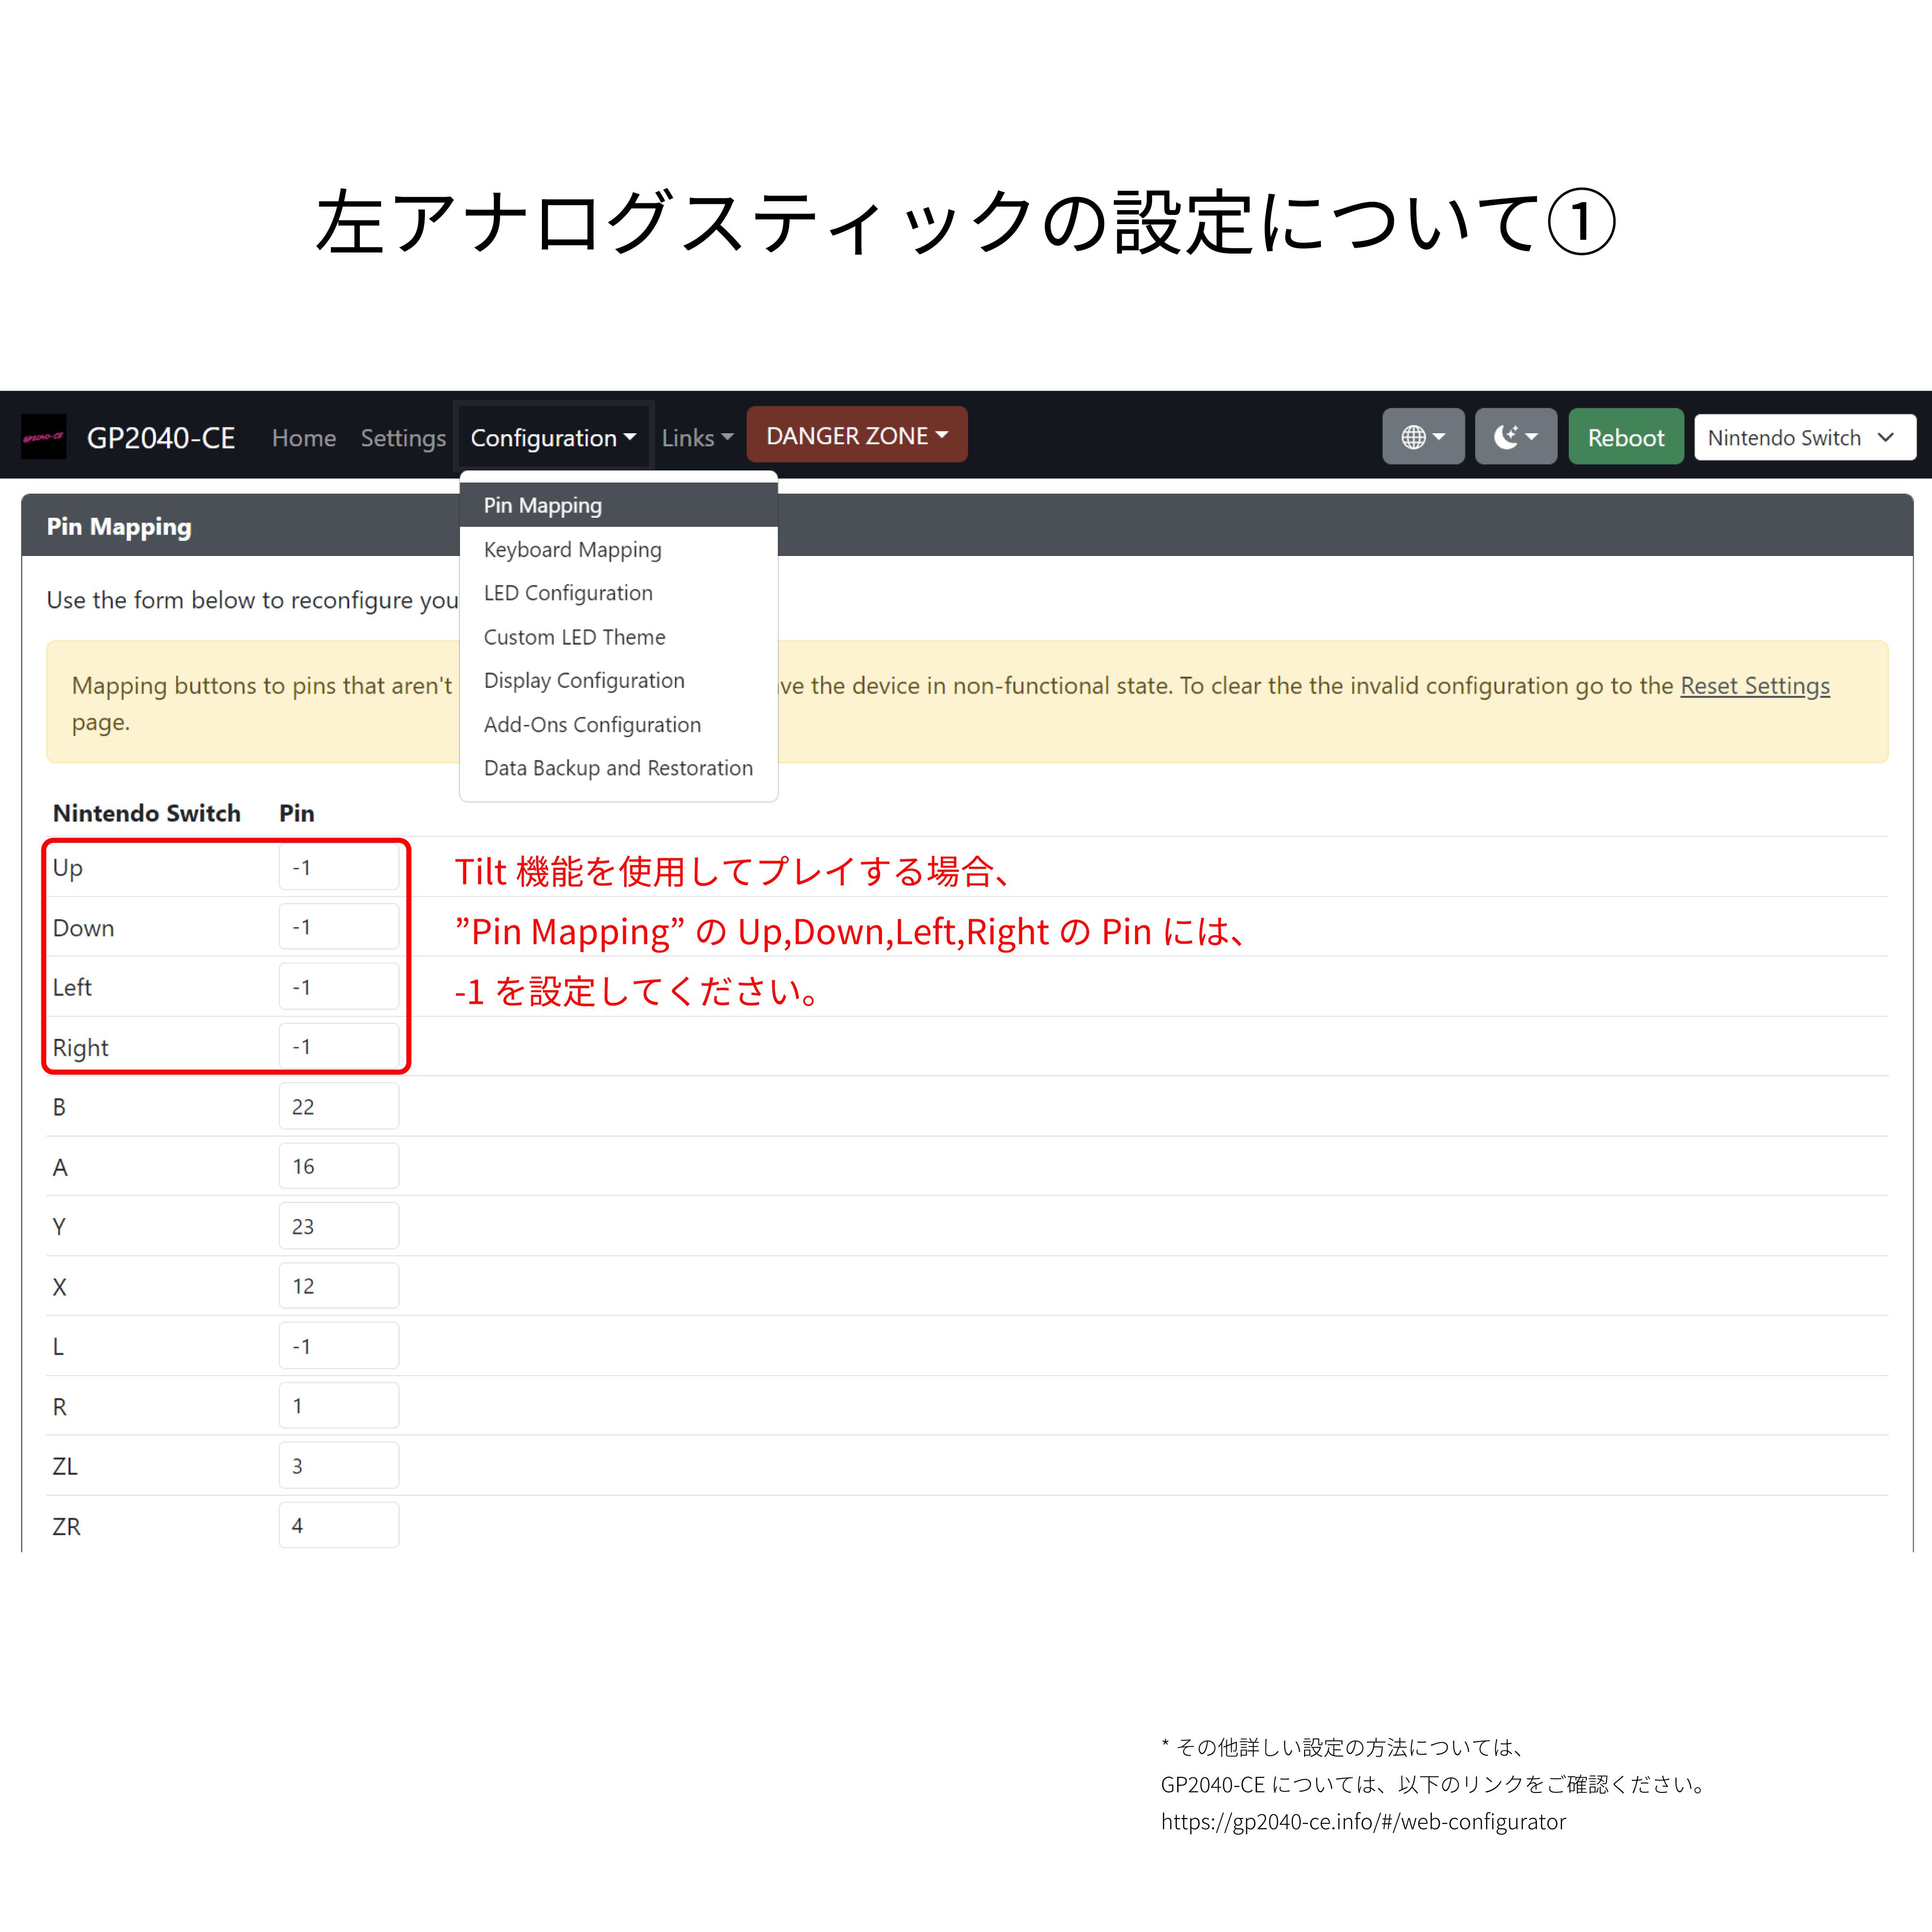Open Add-Ons Configuration menu item
Screen dimensions: 1932x1932
pyautogui.click(x=592, y=725)
